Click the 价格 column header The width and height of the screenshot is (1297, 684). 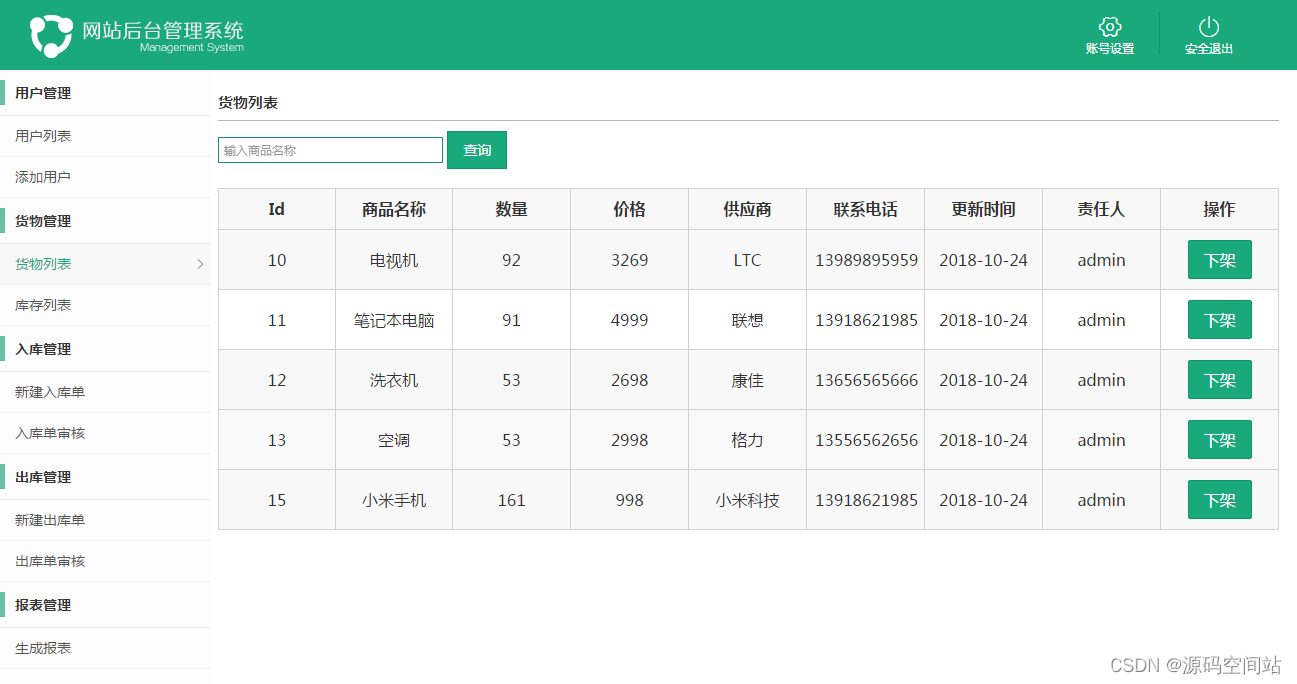tap(630, 209)
